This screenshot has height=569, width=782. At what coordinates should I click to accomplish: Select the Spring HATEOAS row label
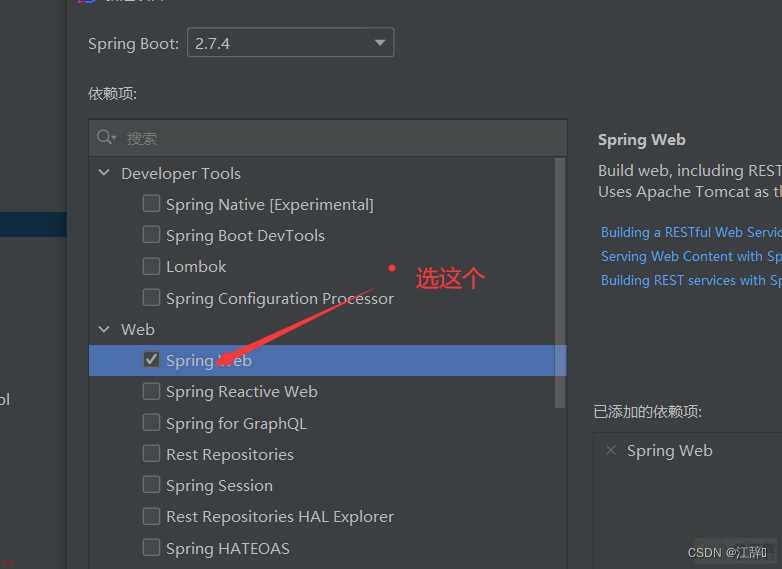pyautogui.click(x=227, y=549)
